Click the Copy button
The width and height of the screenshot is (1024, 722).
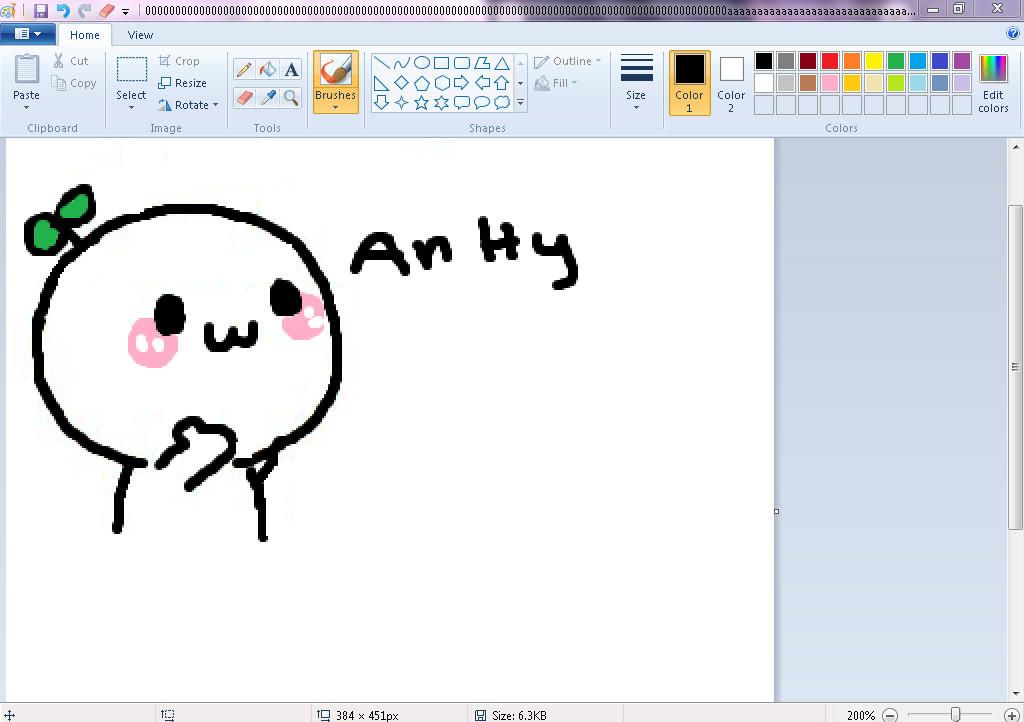tap(74, 83)
